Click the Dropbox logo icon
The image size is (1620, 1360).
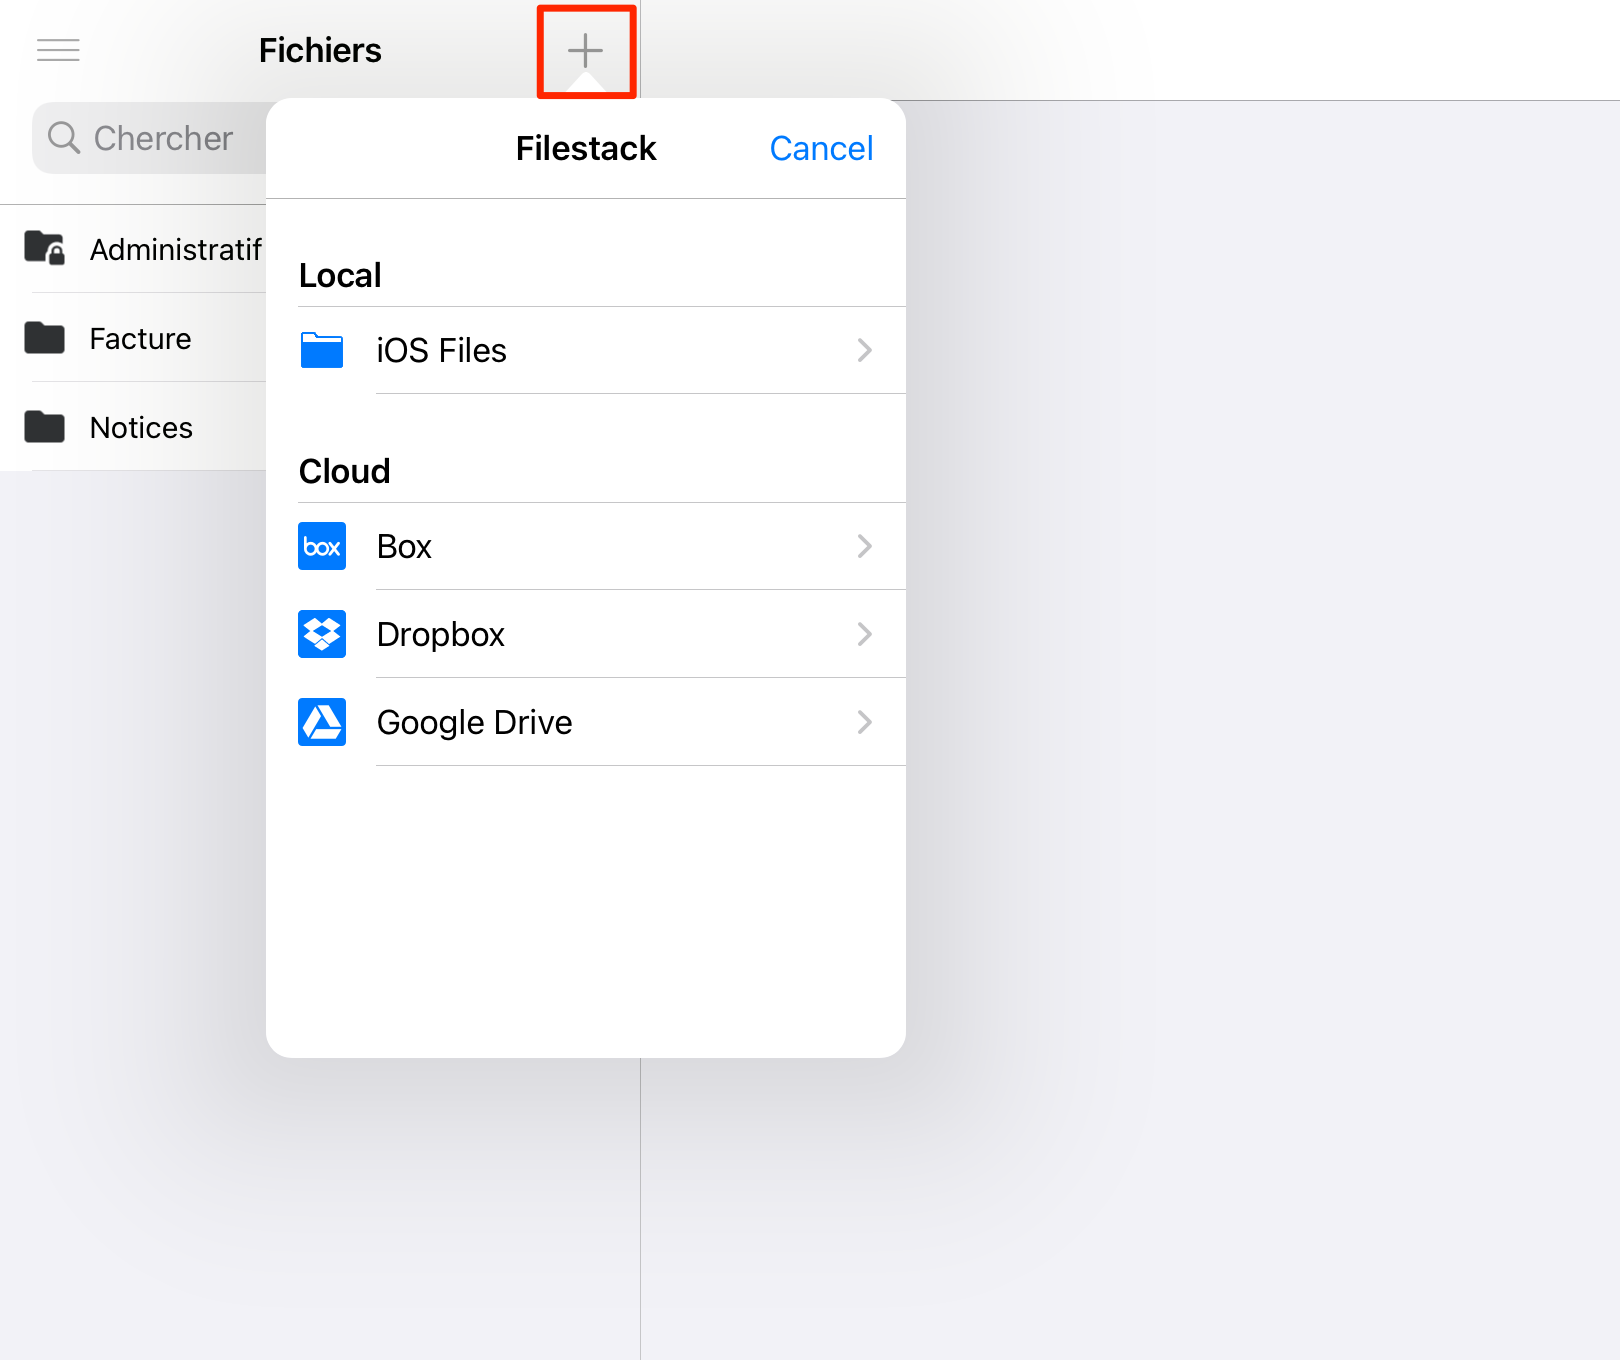pos(322,634)
